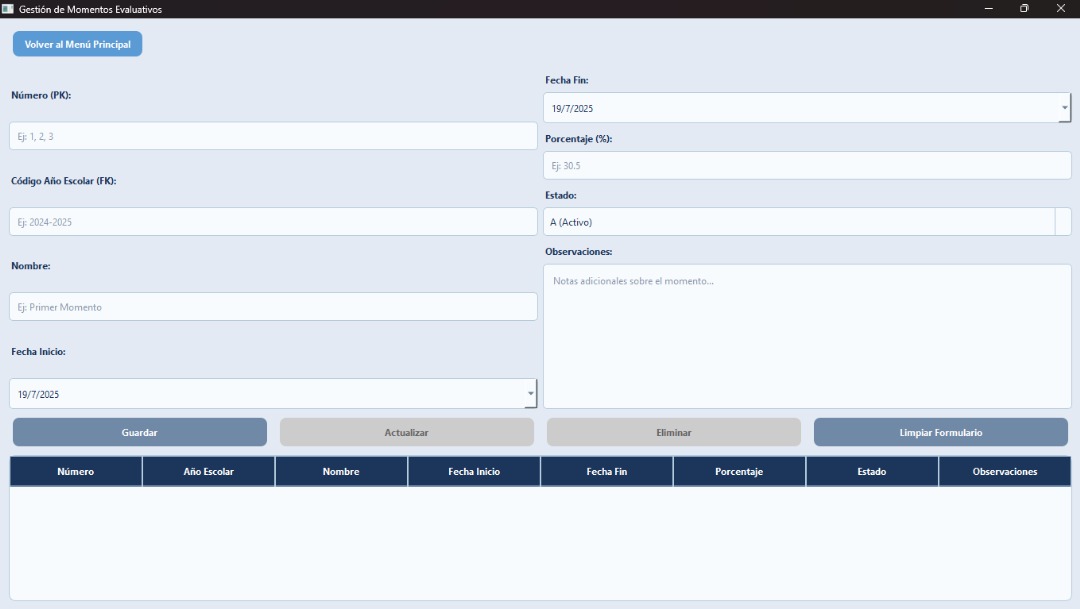The height and width of the screenshot is (609, 1080).
Task: Open the Fecha Fin date dropdown
Action: point(1064,108)
